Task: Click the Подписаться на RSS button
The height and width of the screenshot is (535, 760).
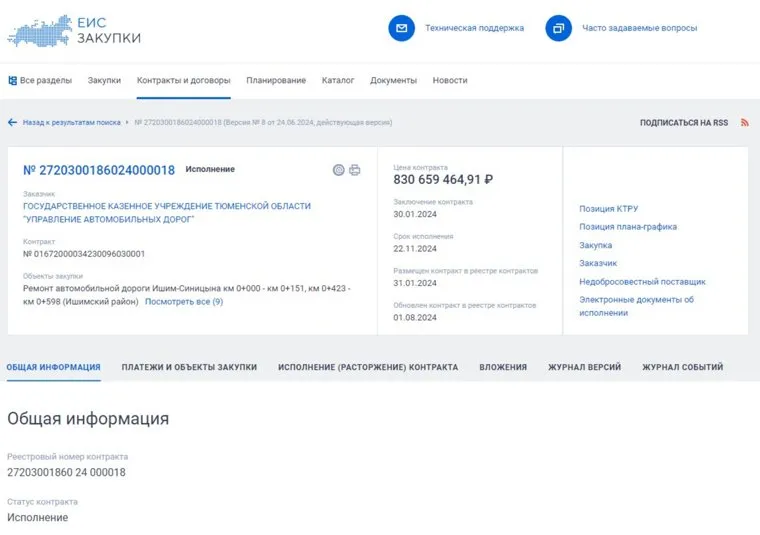Action: (x=684, y=123)
